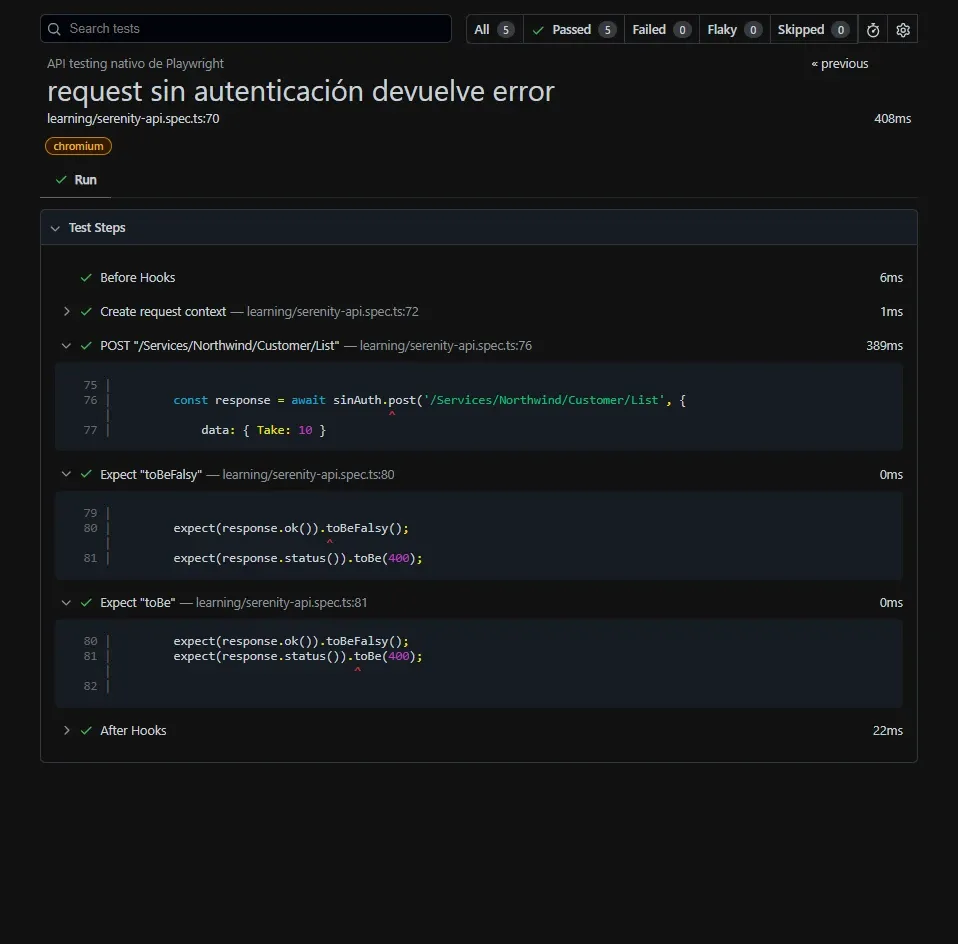This screenshot has width=958, height=944.
Task: Click green checkmark beside POST step
Action: click(x=86, y=346)
